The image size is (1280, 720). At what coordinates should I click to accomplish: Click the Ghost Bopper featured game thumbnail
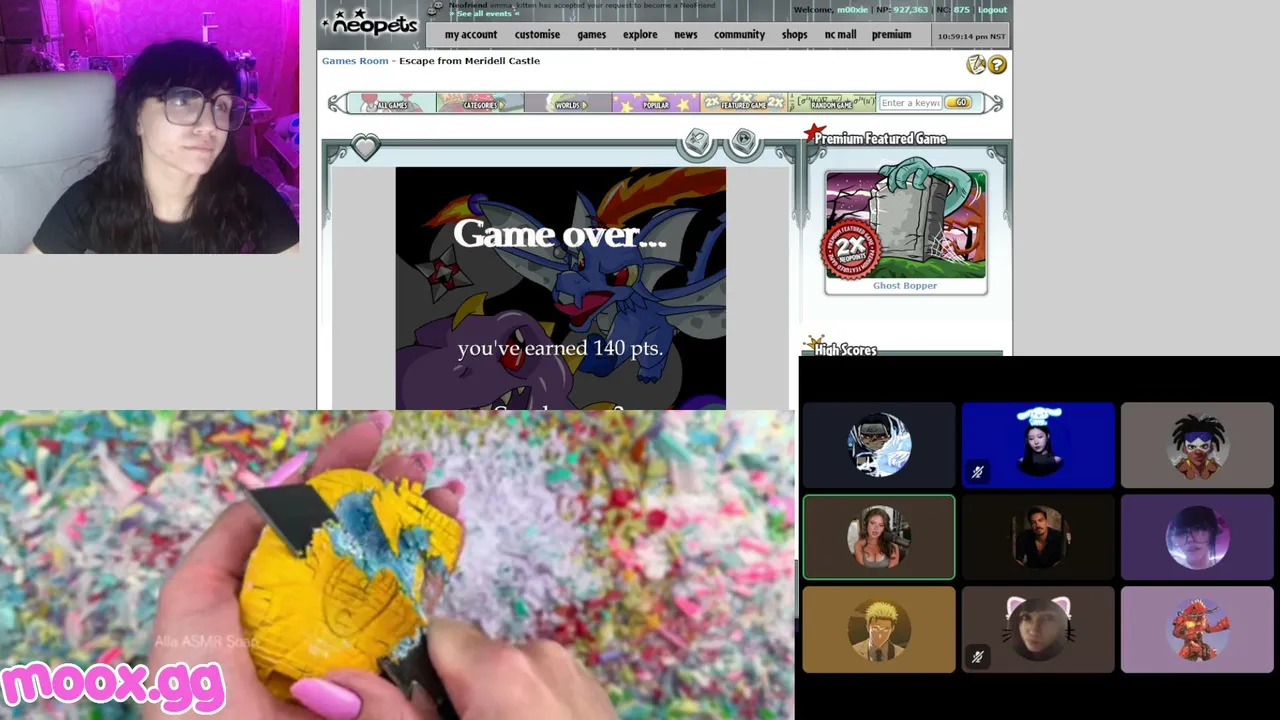905,225
